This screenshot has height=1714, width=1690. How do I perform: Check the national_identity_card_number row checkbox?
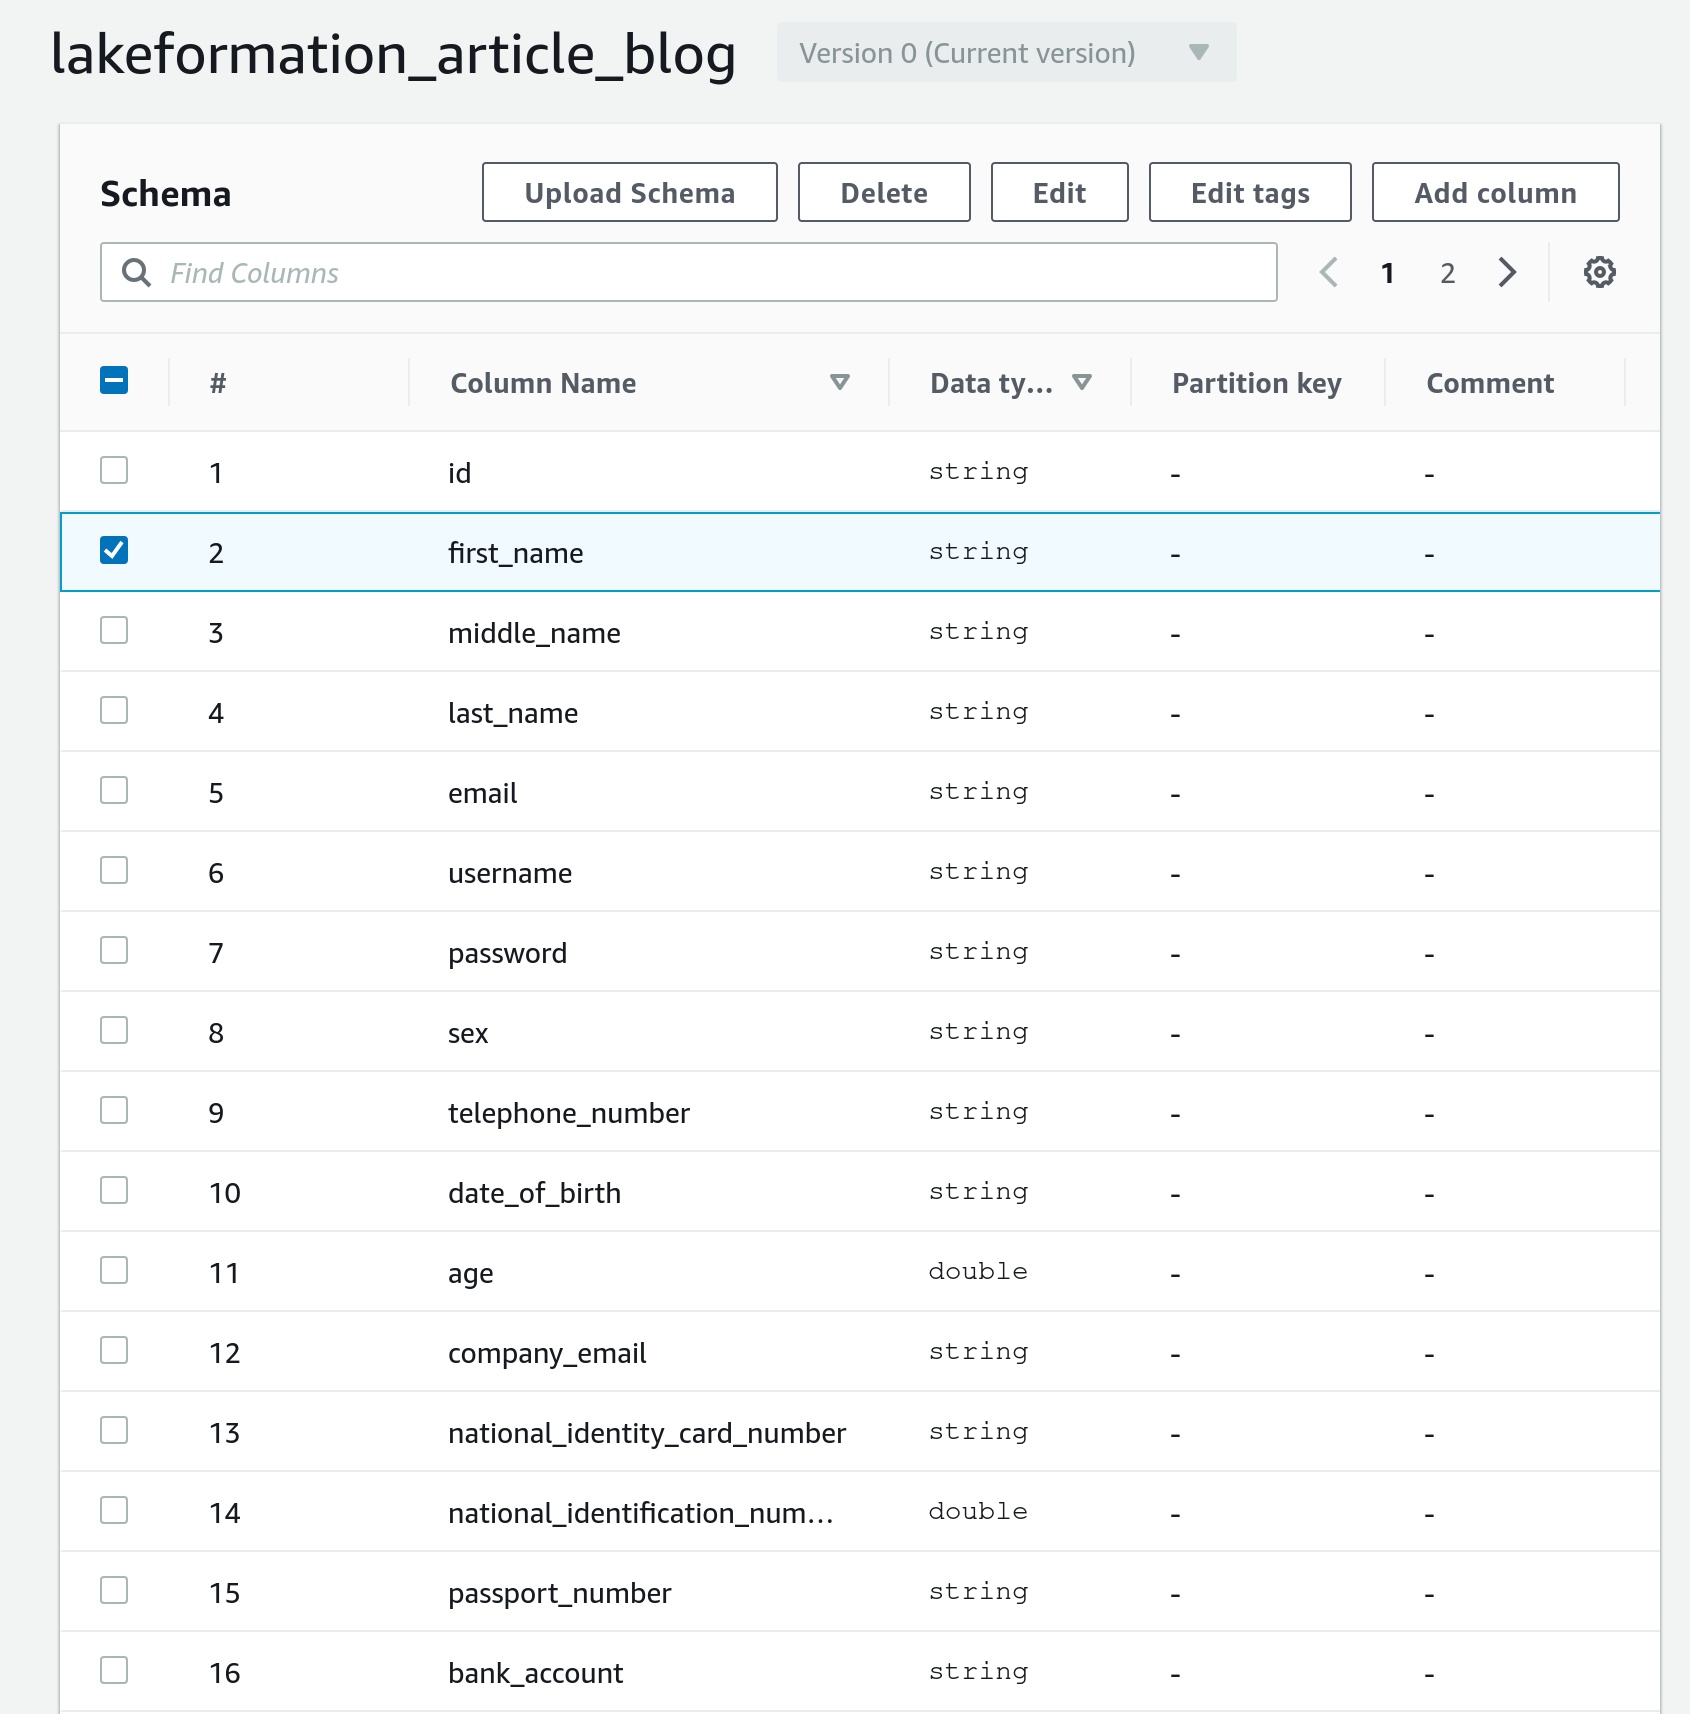[x=114, y=1430]
